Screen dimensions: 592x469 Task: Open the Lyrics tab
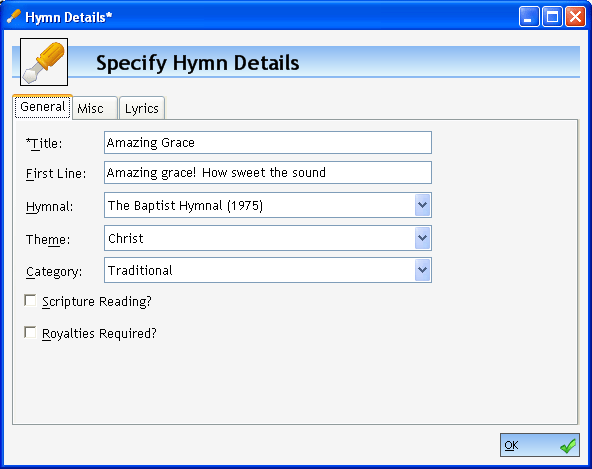142,108
